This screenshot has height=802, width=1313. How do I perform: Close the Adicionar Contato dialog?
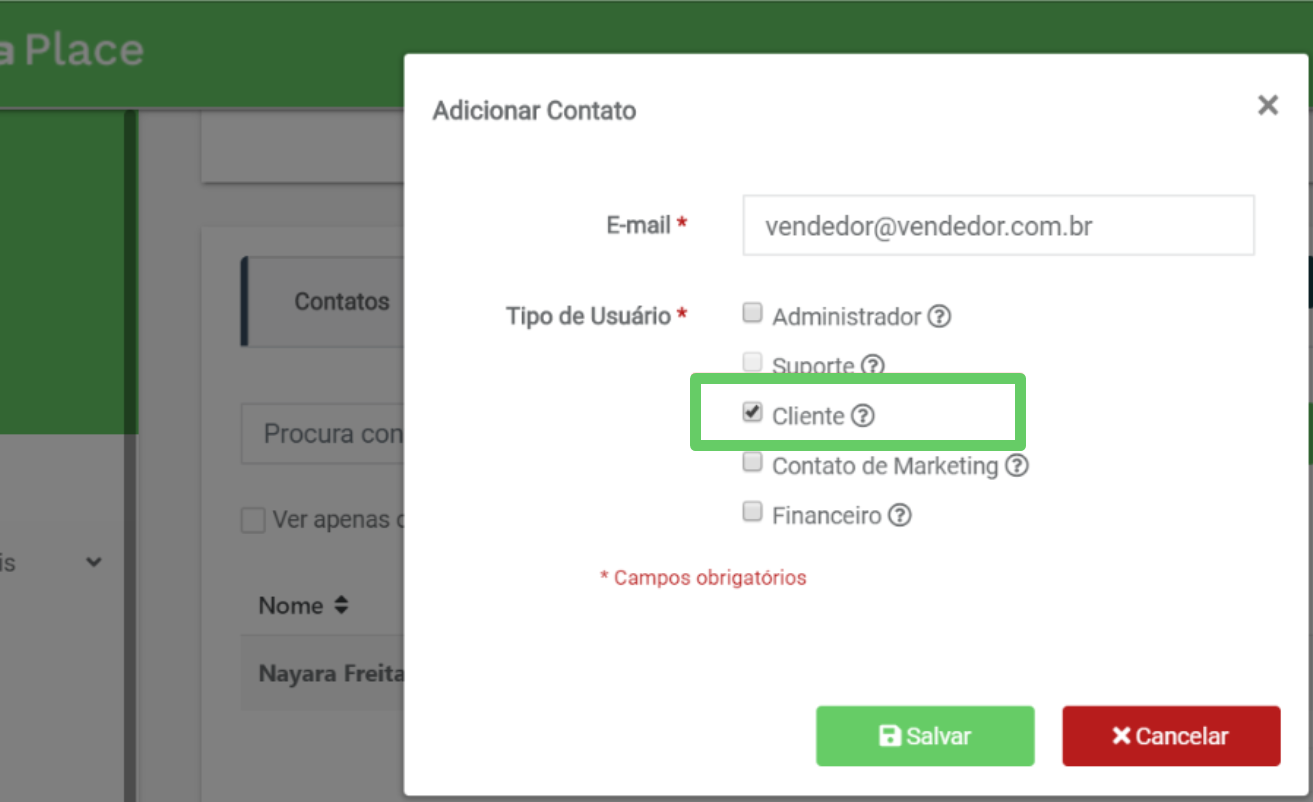[1268, 105]
